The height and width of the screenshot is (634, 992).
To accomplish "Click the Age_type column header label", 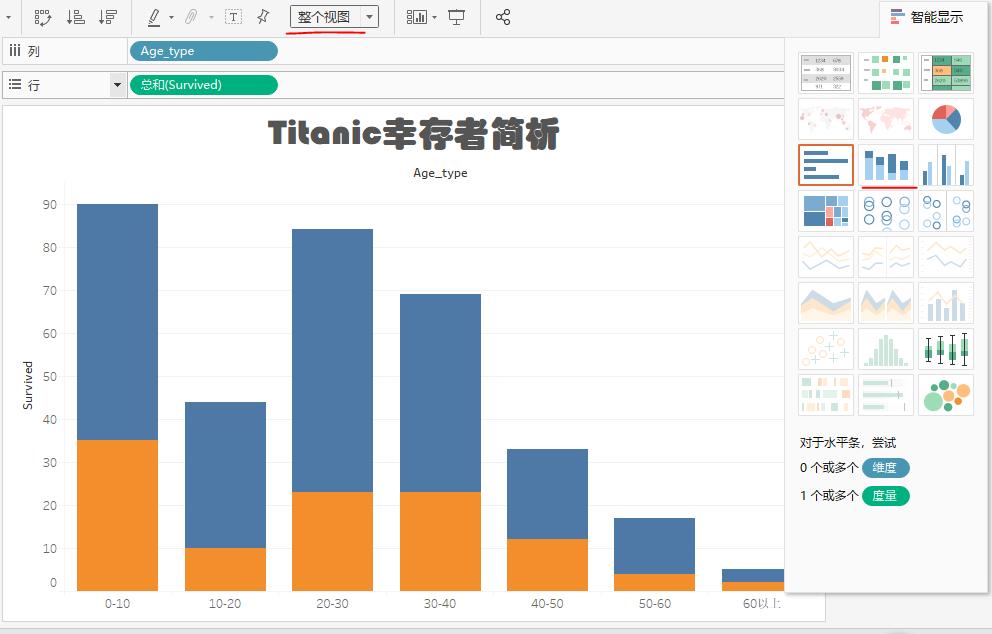I will tap(440, 173).
